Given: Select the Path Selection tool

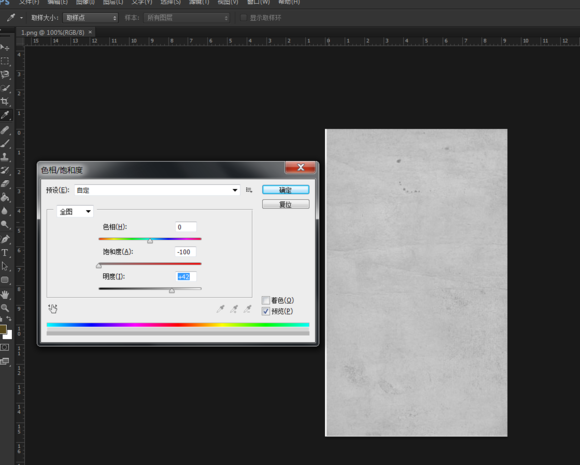Looking at the screenshot, I should click(5, 266).
